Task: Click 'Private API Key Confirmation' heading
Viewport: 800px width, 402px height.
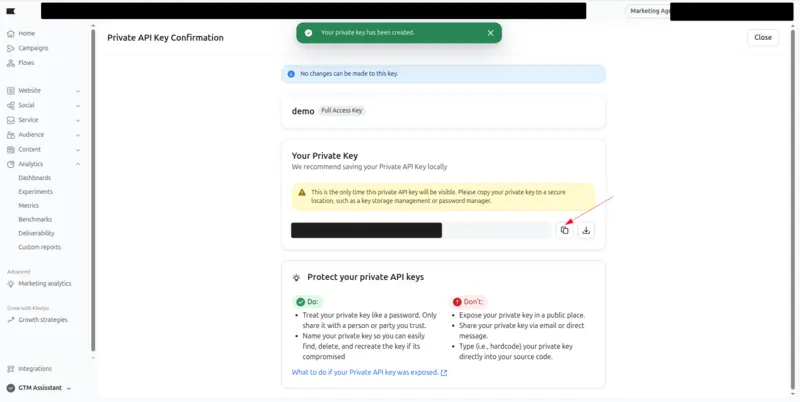Action: click(165, 38)
